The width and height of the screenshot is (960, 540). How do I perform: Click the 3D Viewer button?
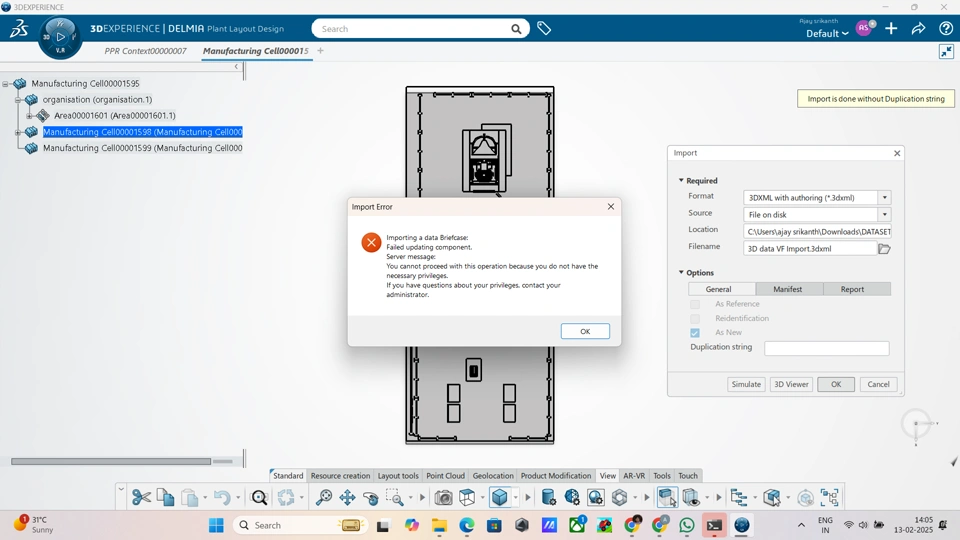[791, 384]
